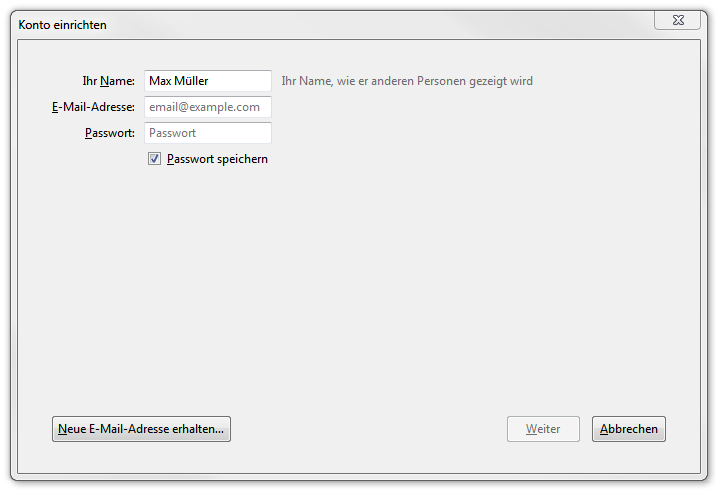
Task: Click the Passwort label beside the field
Action: [x=110, y=133]
